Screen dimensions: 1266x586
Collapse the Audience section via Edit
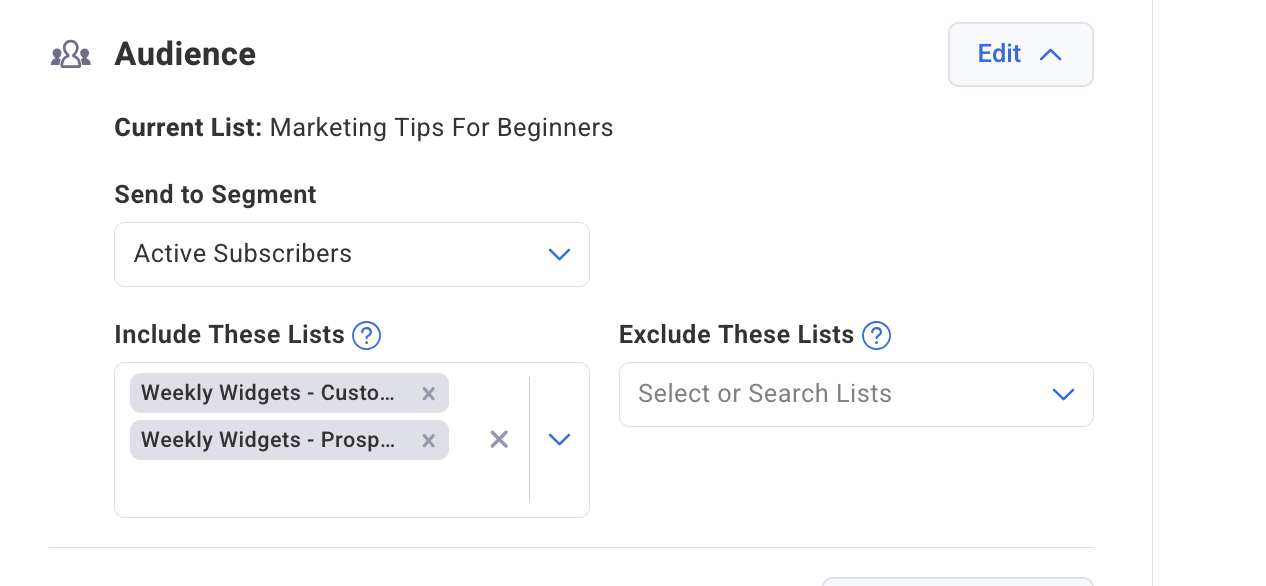999,54
